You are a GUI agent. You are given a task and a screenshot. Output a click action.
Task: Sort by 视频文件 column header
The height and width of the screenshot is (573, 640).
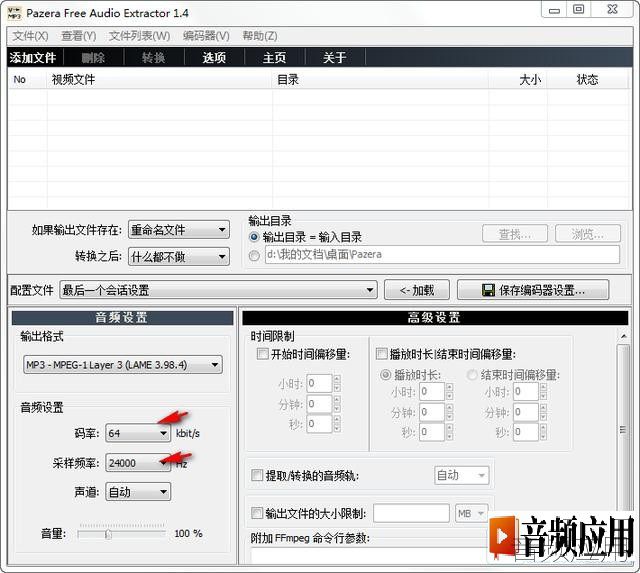160,80
